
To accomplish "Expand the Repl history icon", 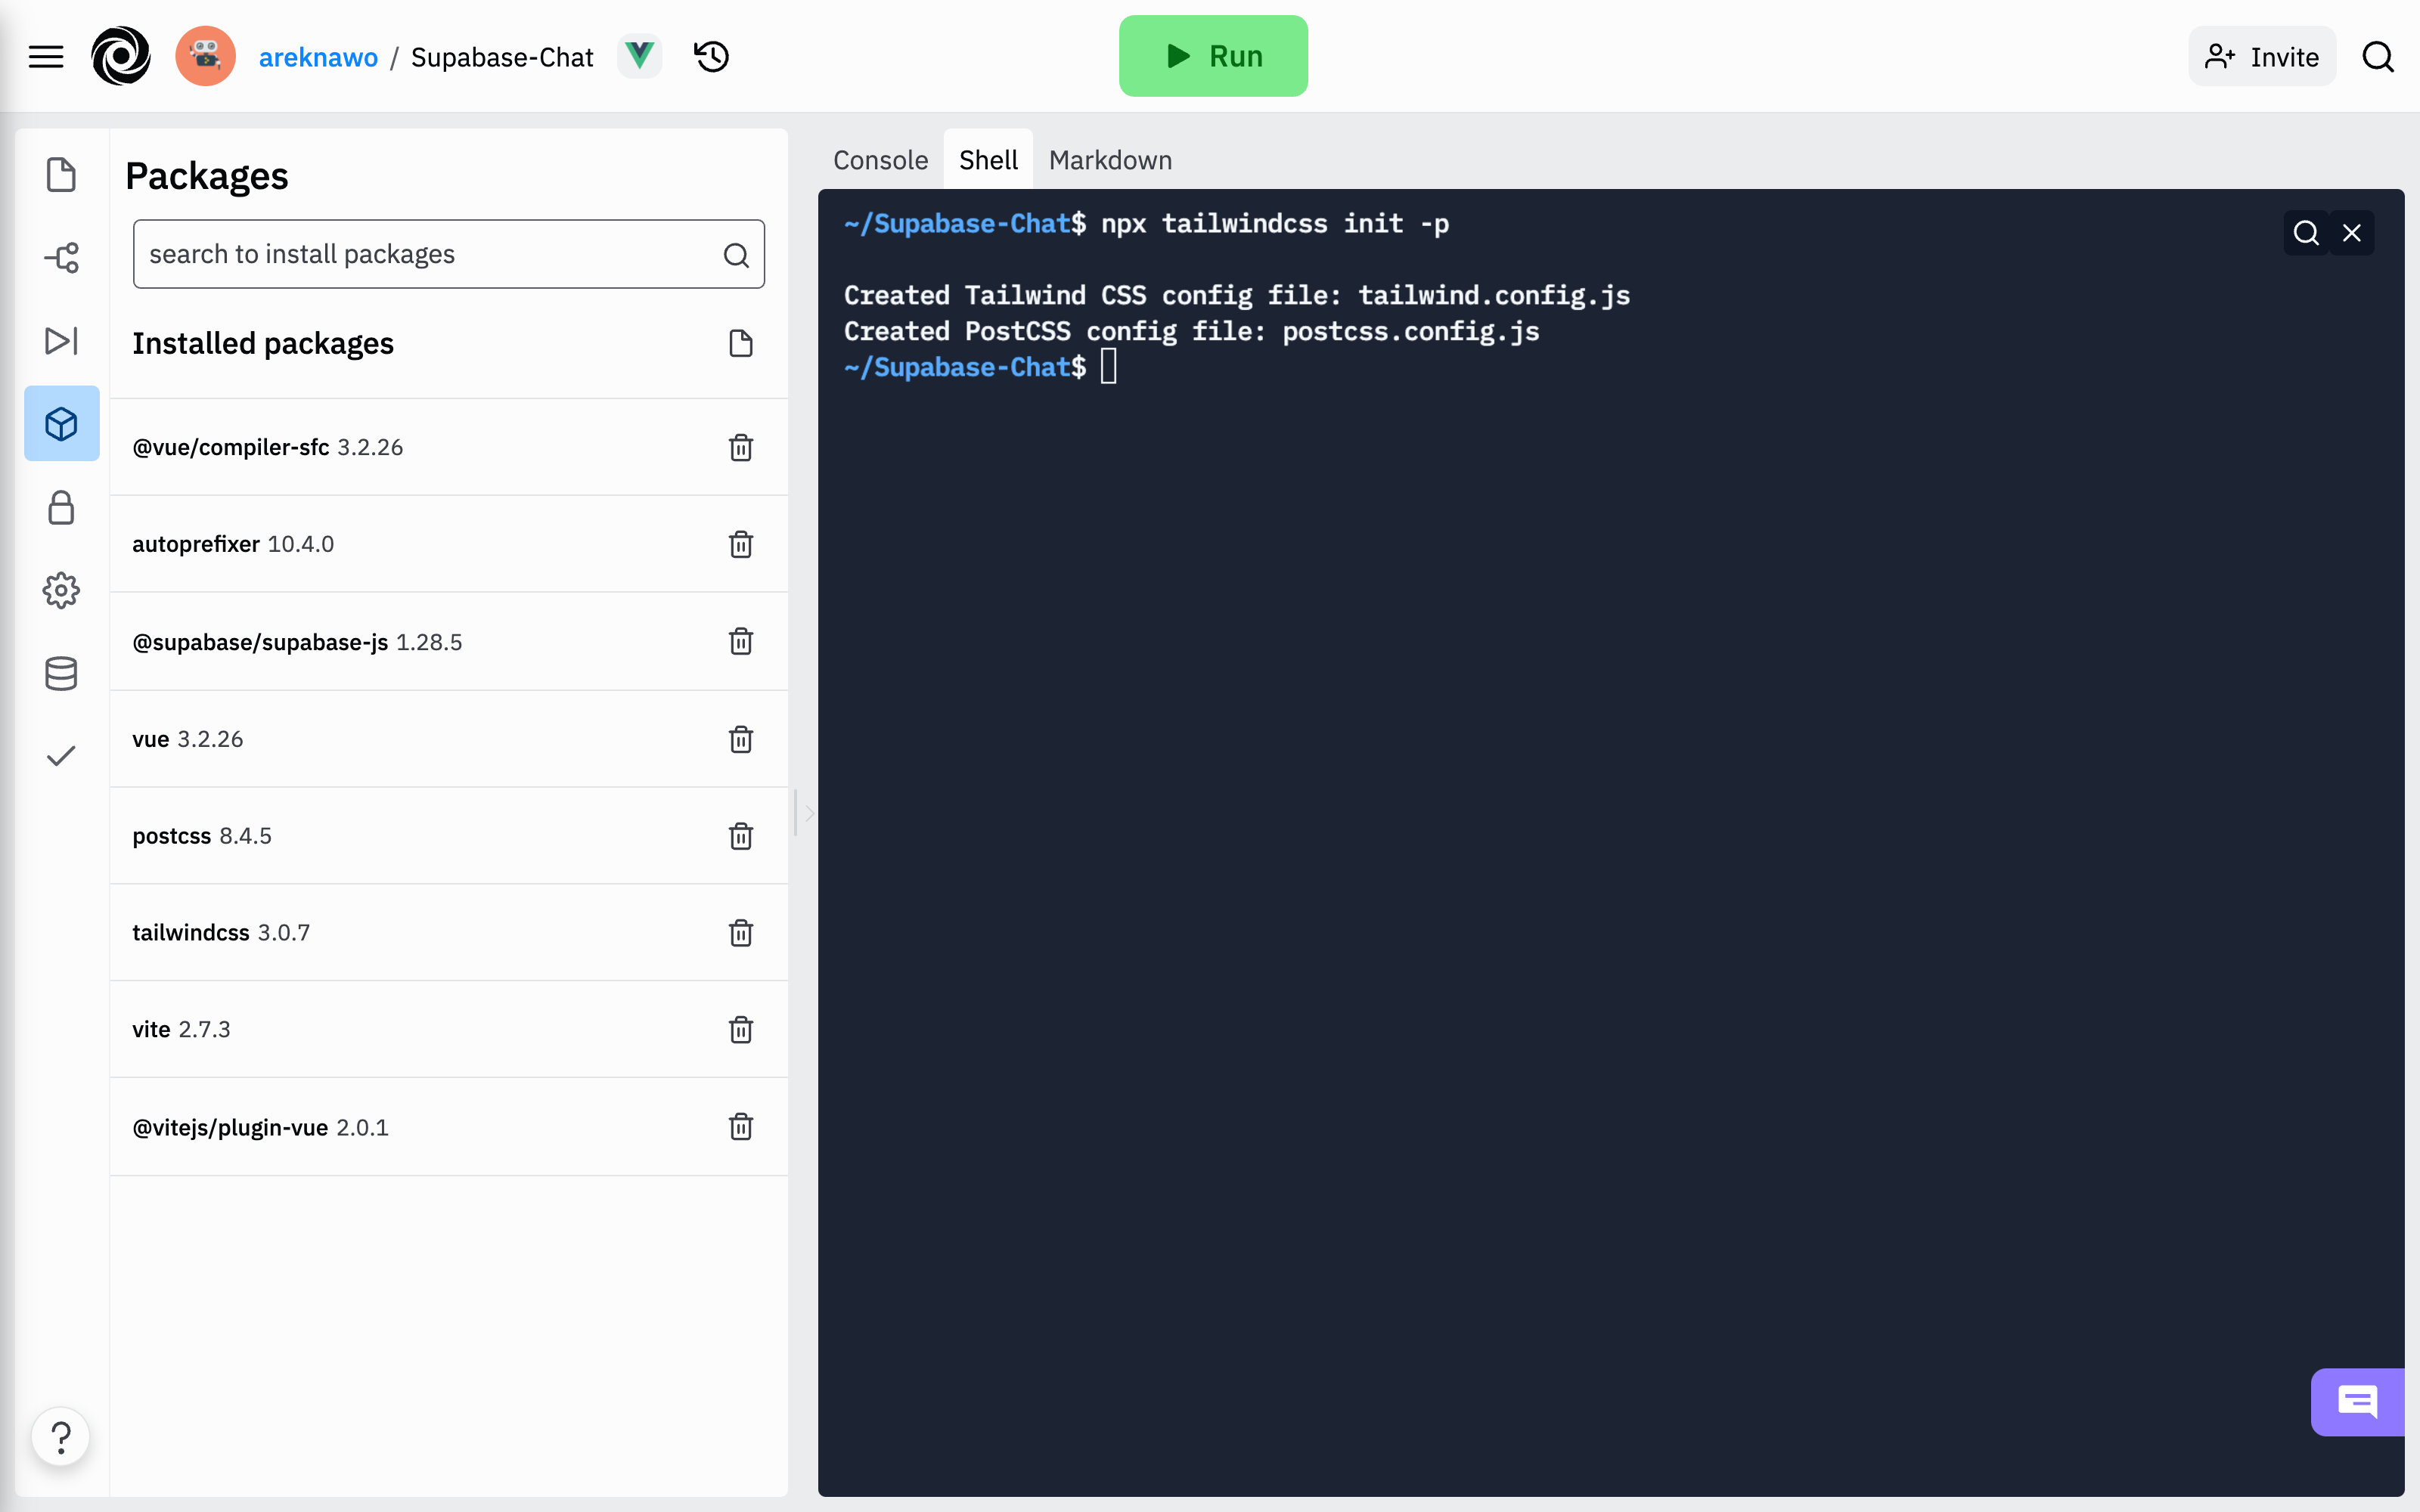I will point(712,56).
